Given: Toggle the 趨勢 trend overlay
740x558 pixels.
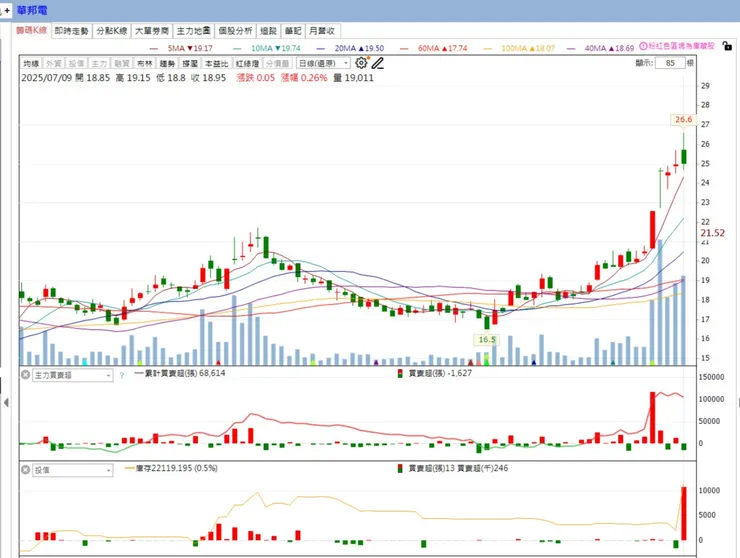Looking at the screenshot, I should (x=167, y=63).
